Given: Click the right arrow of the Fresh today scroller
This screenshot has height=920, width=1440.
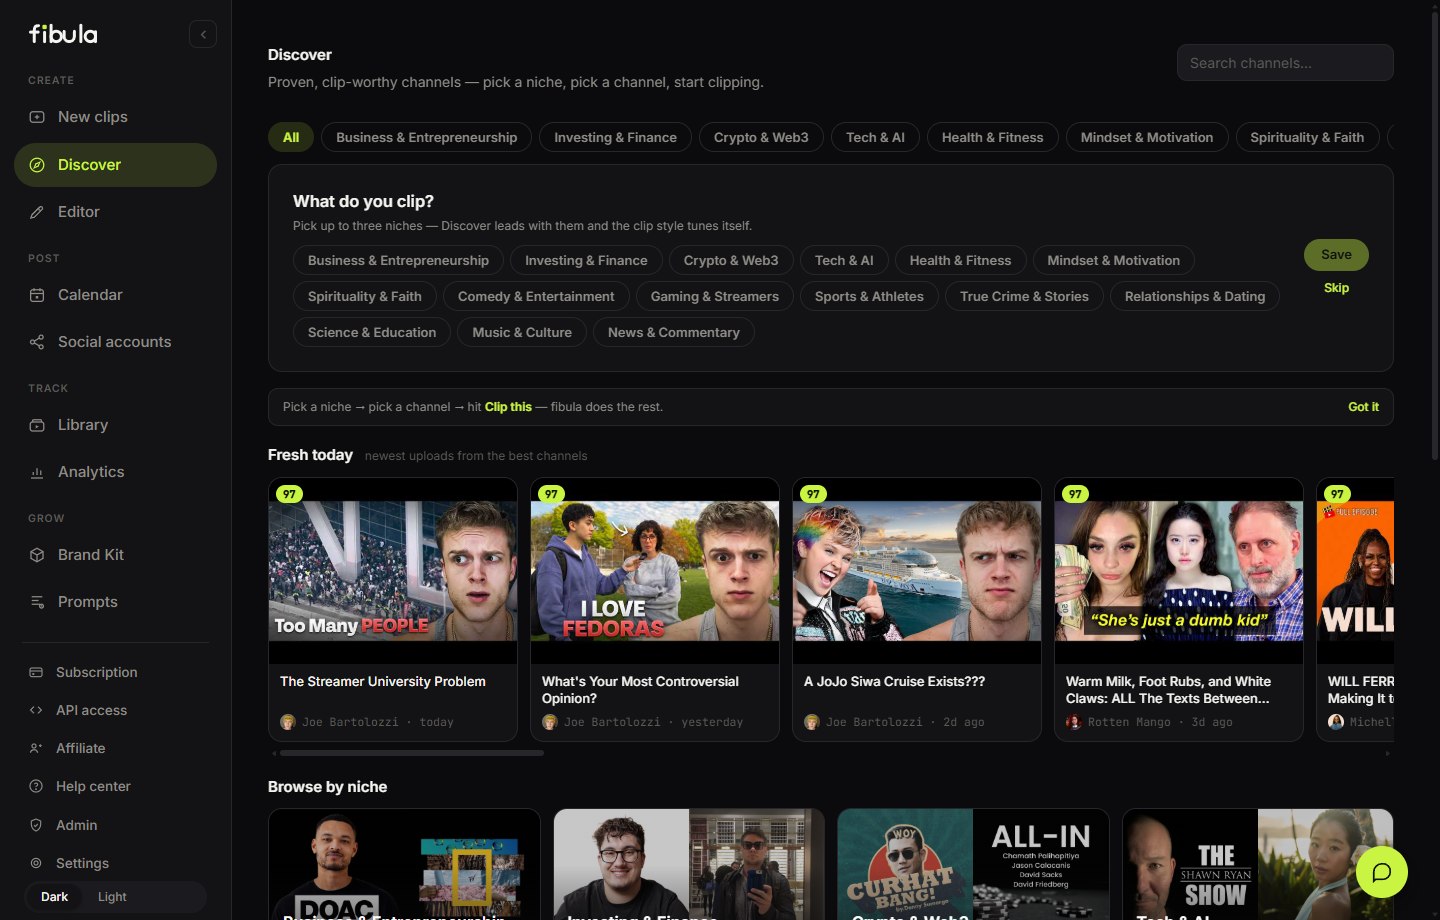Looking at the screenshot, I should (1387, 753).
